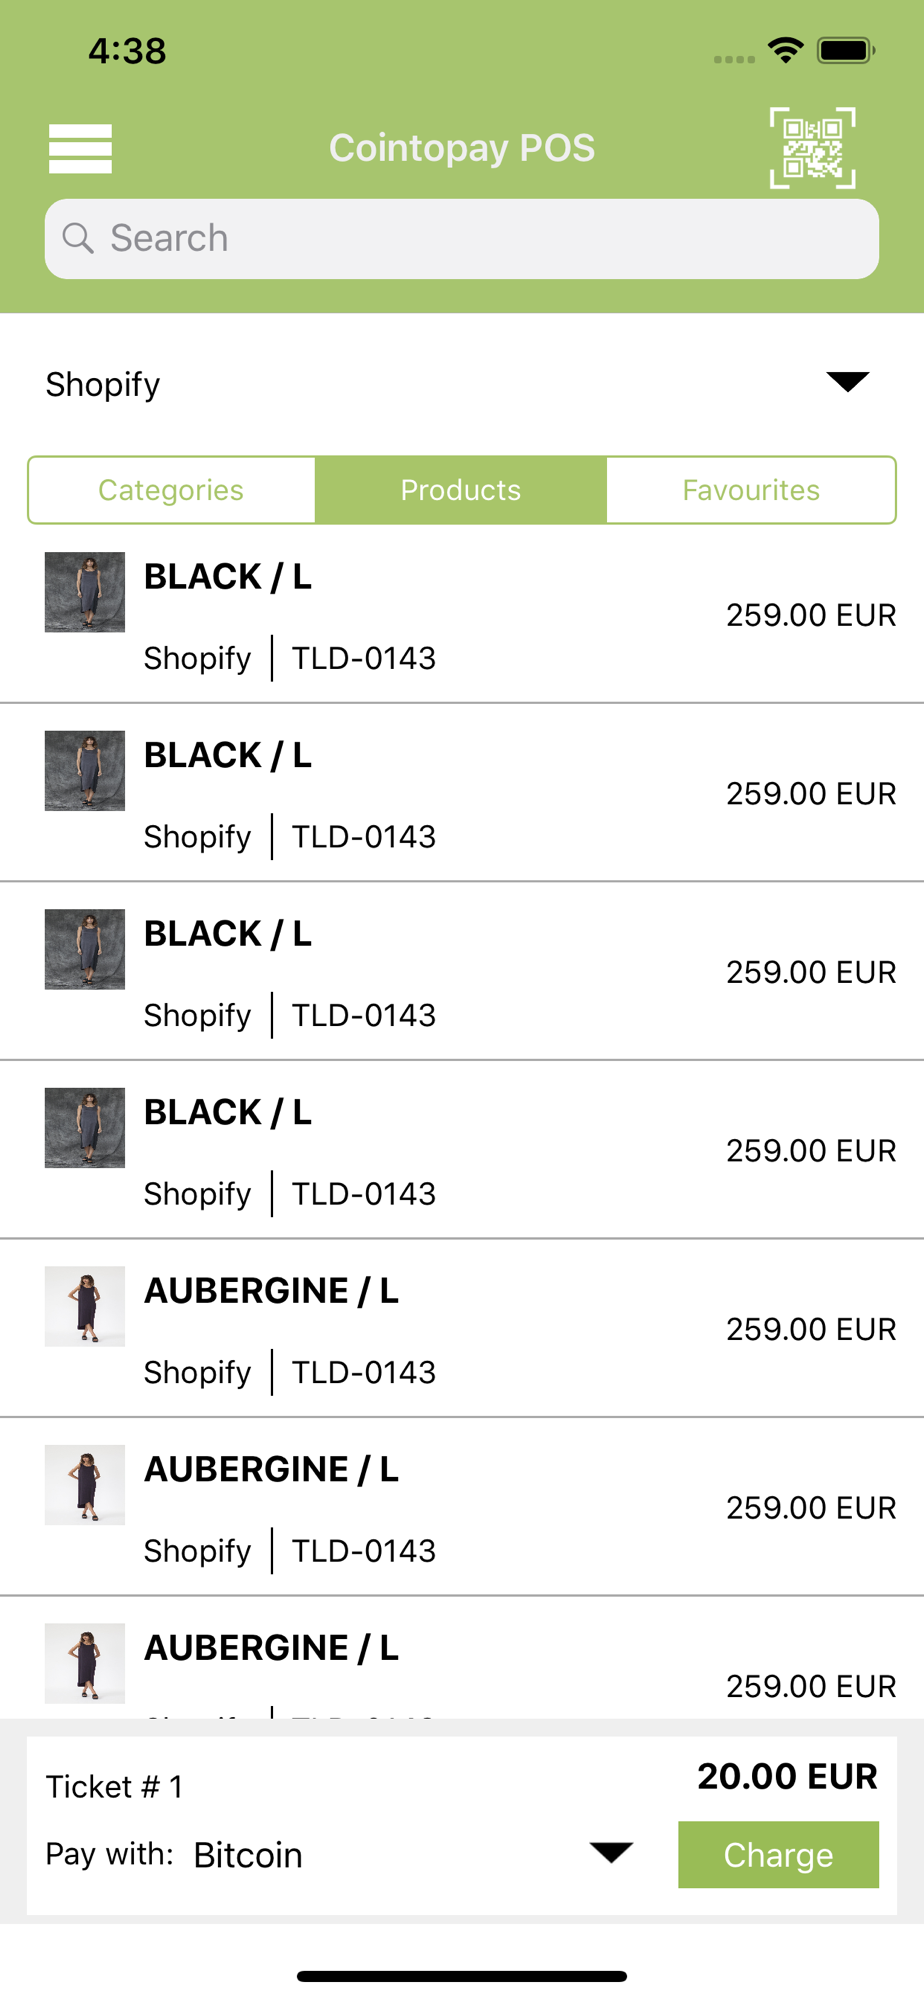
Task: Tap the fourth BLACK / L dress image
Action: [85, 1128]
